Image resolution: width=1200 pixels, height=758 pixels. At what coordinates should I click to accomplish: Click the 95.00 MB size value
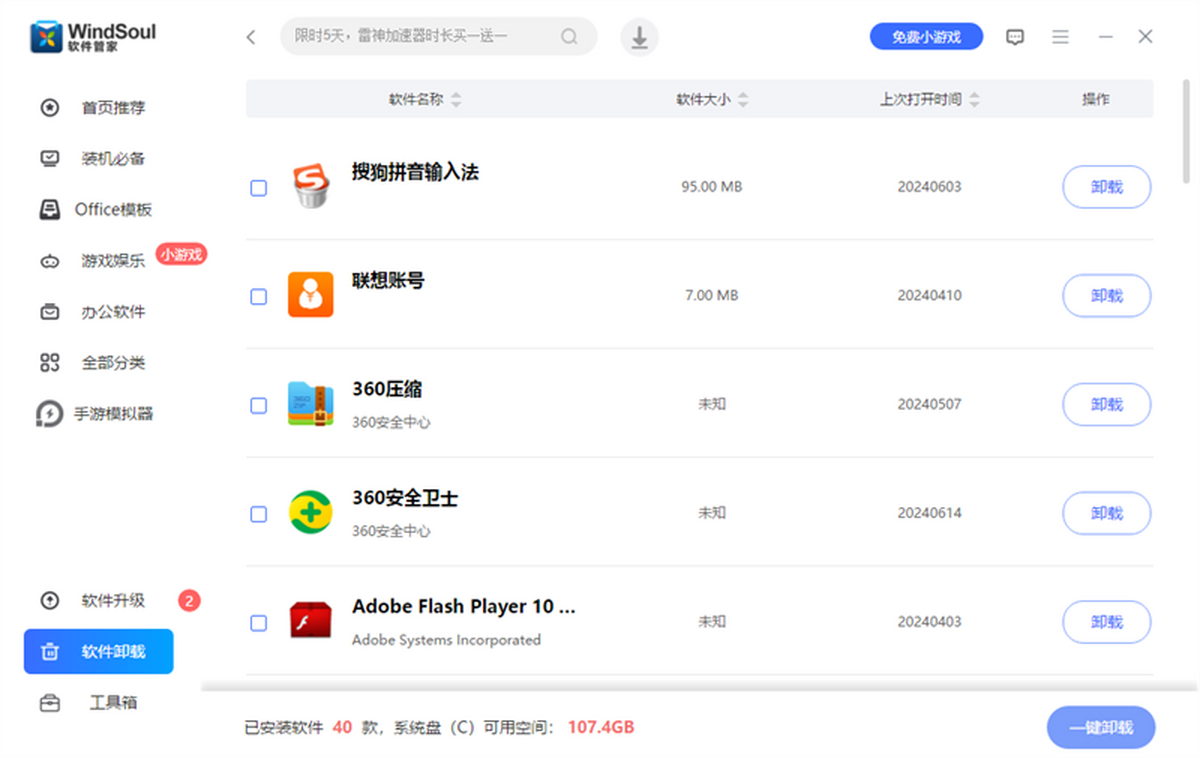tap(712, 187)
